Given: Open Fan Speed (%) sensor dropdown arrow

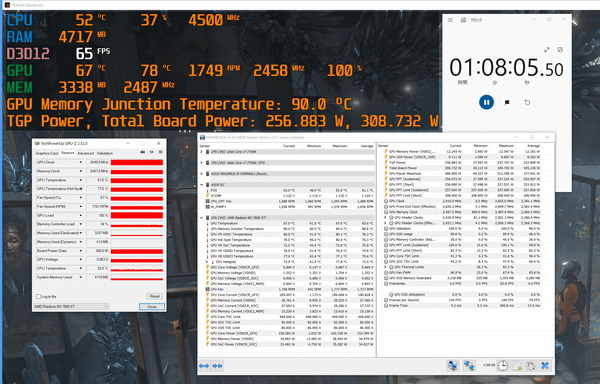Looking at the screenshot, I should pos(81,198).
